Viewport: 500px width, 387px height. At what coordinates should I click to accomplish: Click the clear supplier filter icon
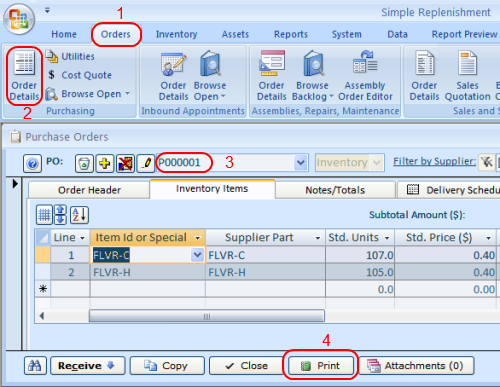[x=486, y=163]
